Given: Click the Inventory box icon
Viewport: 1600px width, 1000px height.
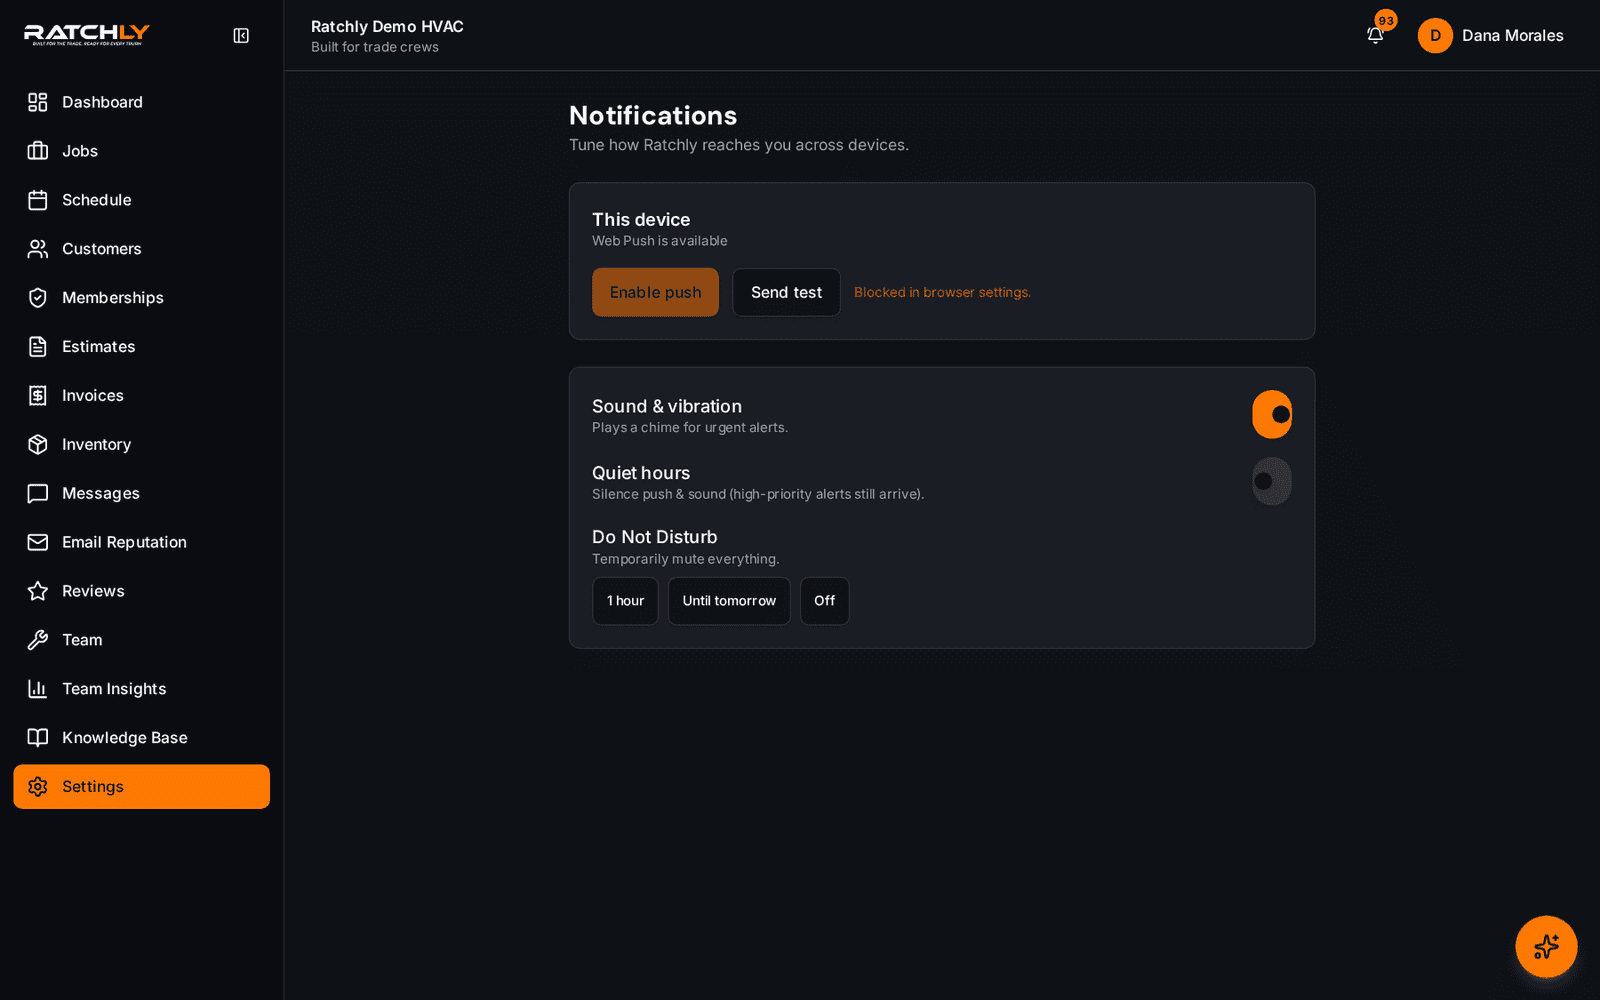Looking at the screenshot, I should tap(38, 445).
